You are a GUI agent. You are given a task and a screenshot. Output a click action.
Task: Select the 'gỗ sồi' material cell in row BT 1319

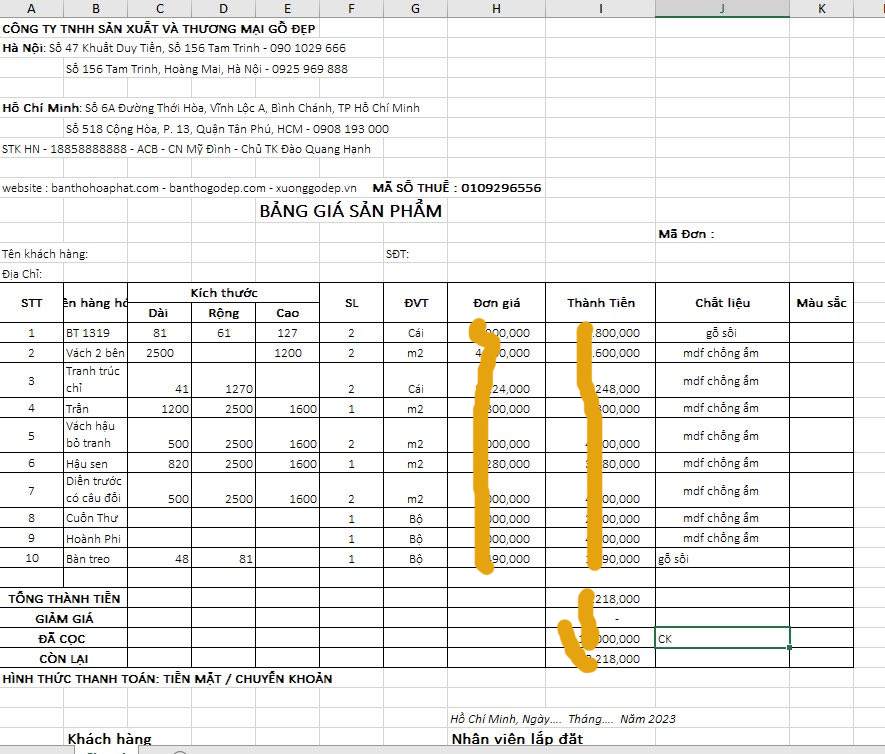tap(722, 333)
